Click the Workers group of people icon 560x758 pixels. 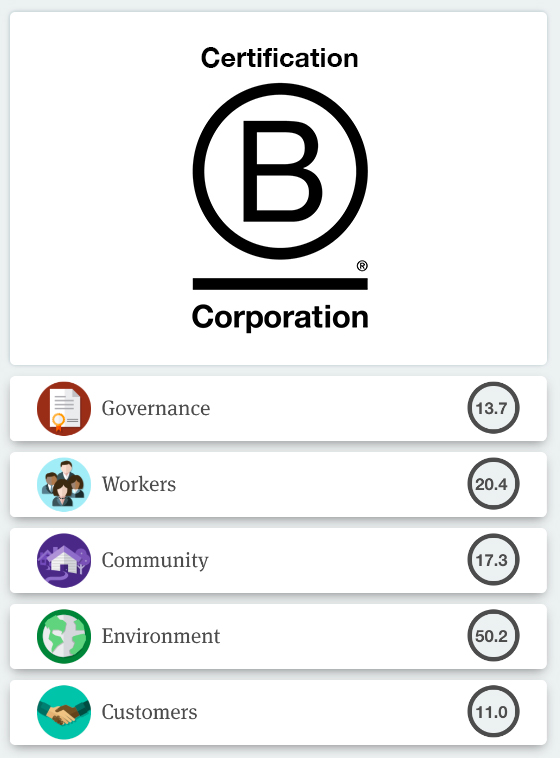[x=64, y=484]
